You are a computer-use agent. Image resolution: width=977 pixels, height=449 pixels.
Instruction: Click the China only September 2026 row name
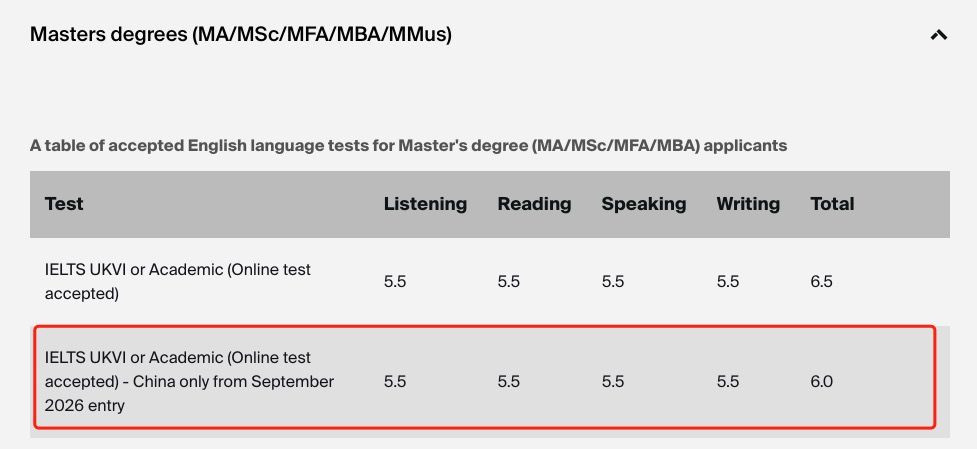tap(190, 381)
